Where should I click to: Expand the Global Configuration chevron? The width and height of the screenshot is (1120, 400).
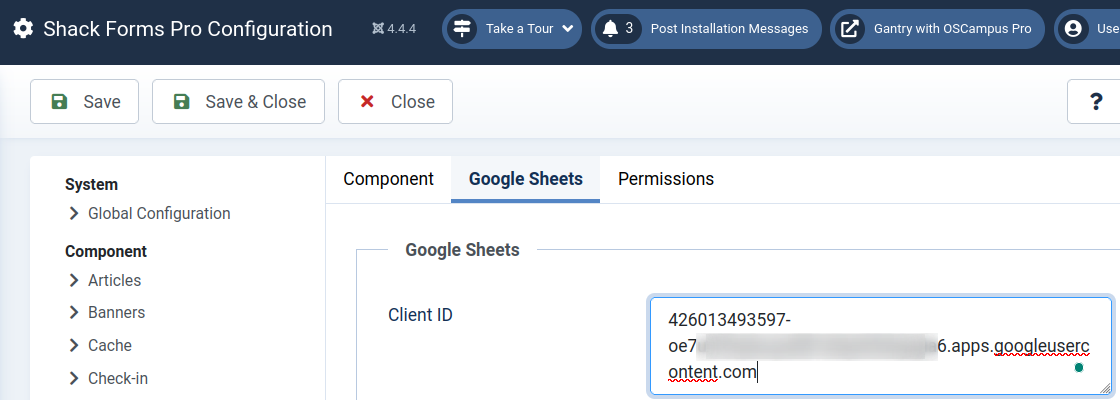tap(73, 214)
